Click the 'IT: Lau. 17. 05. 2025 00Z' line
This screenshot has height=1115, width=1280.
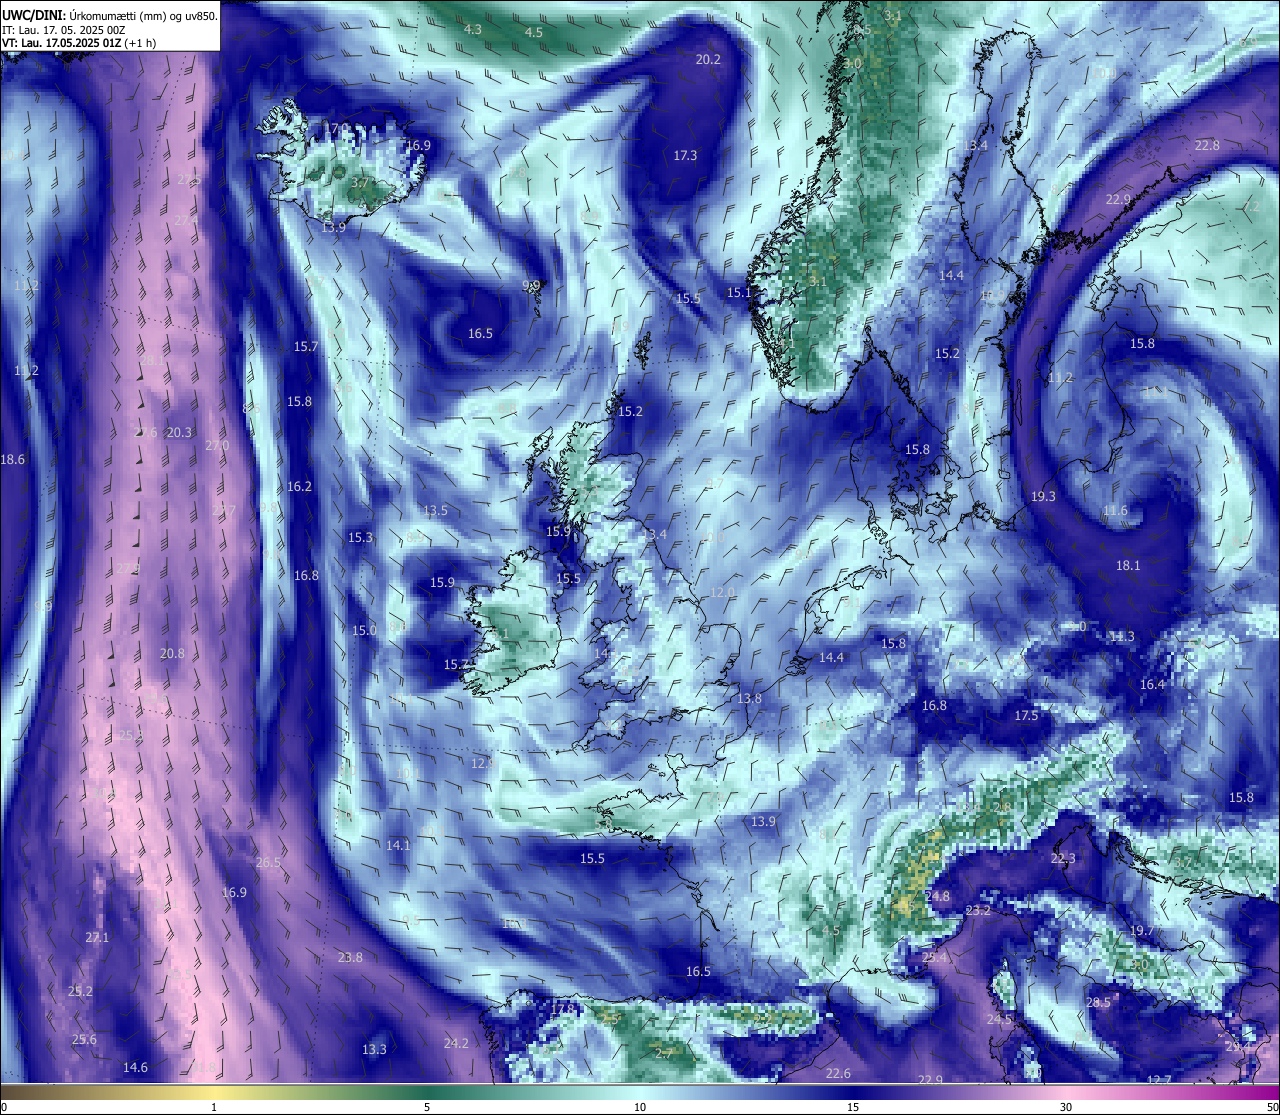click(x=64, y=30)
